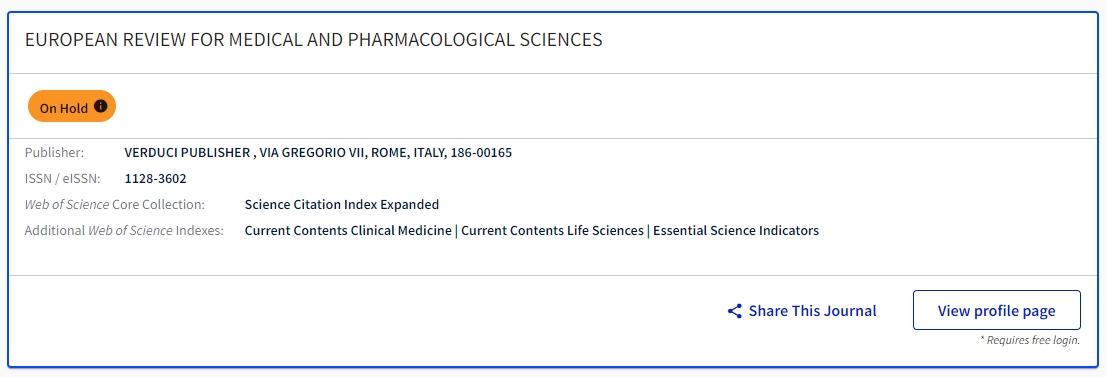The image size is (1106, 377).
Task: Click Current Contents Clinical Medicine index
Action: pos(348,230)
